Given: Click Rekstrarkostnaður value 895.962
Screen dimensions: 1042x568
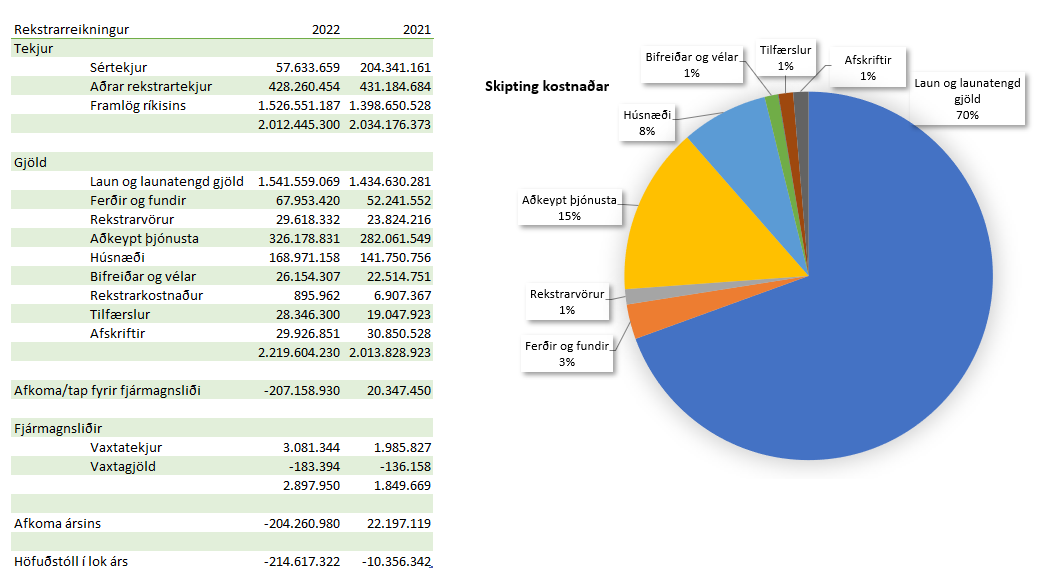Looking at the screenshot, I should pyautogui.click(x=317, y=296).
